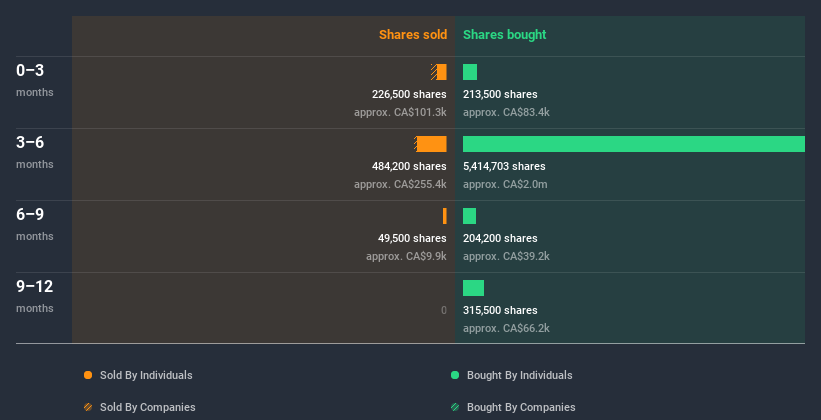
Task: Click the approx. CA$2.0m amount
Action: pyautogui.click(x=505, y=184)
